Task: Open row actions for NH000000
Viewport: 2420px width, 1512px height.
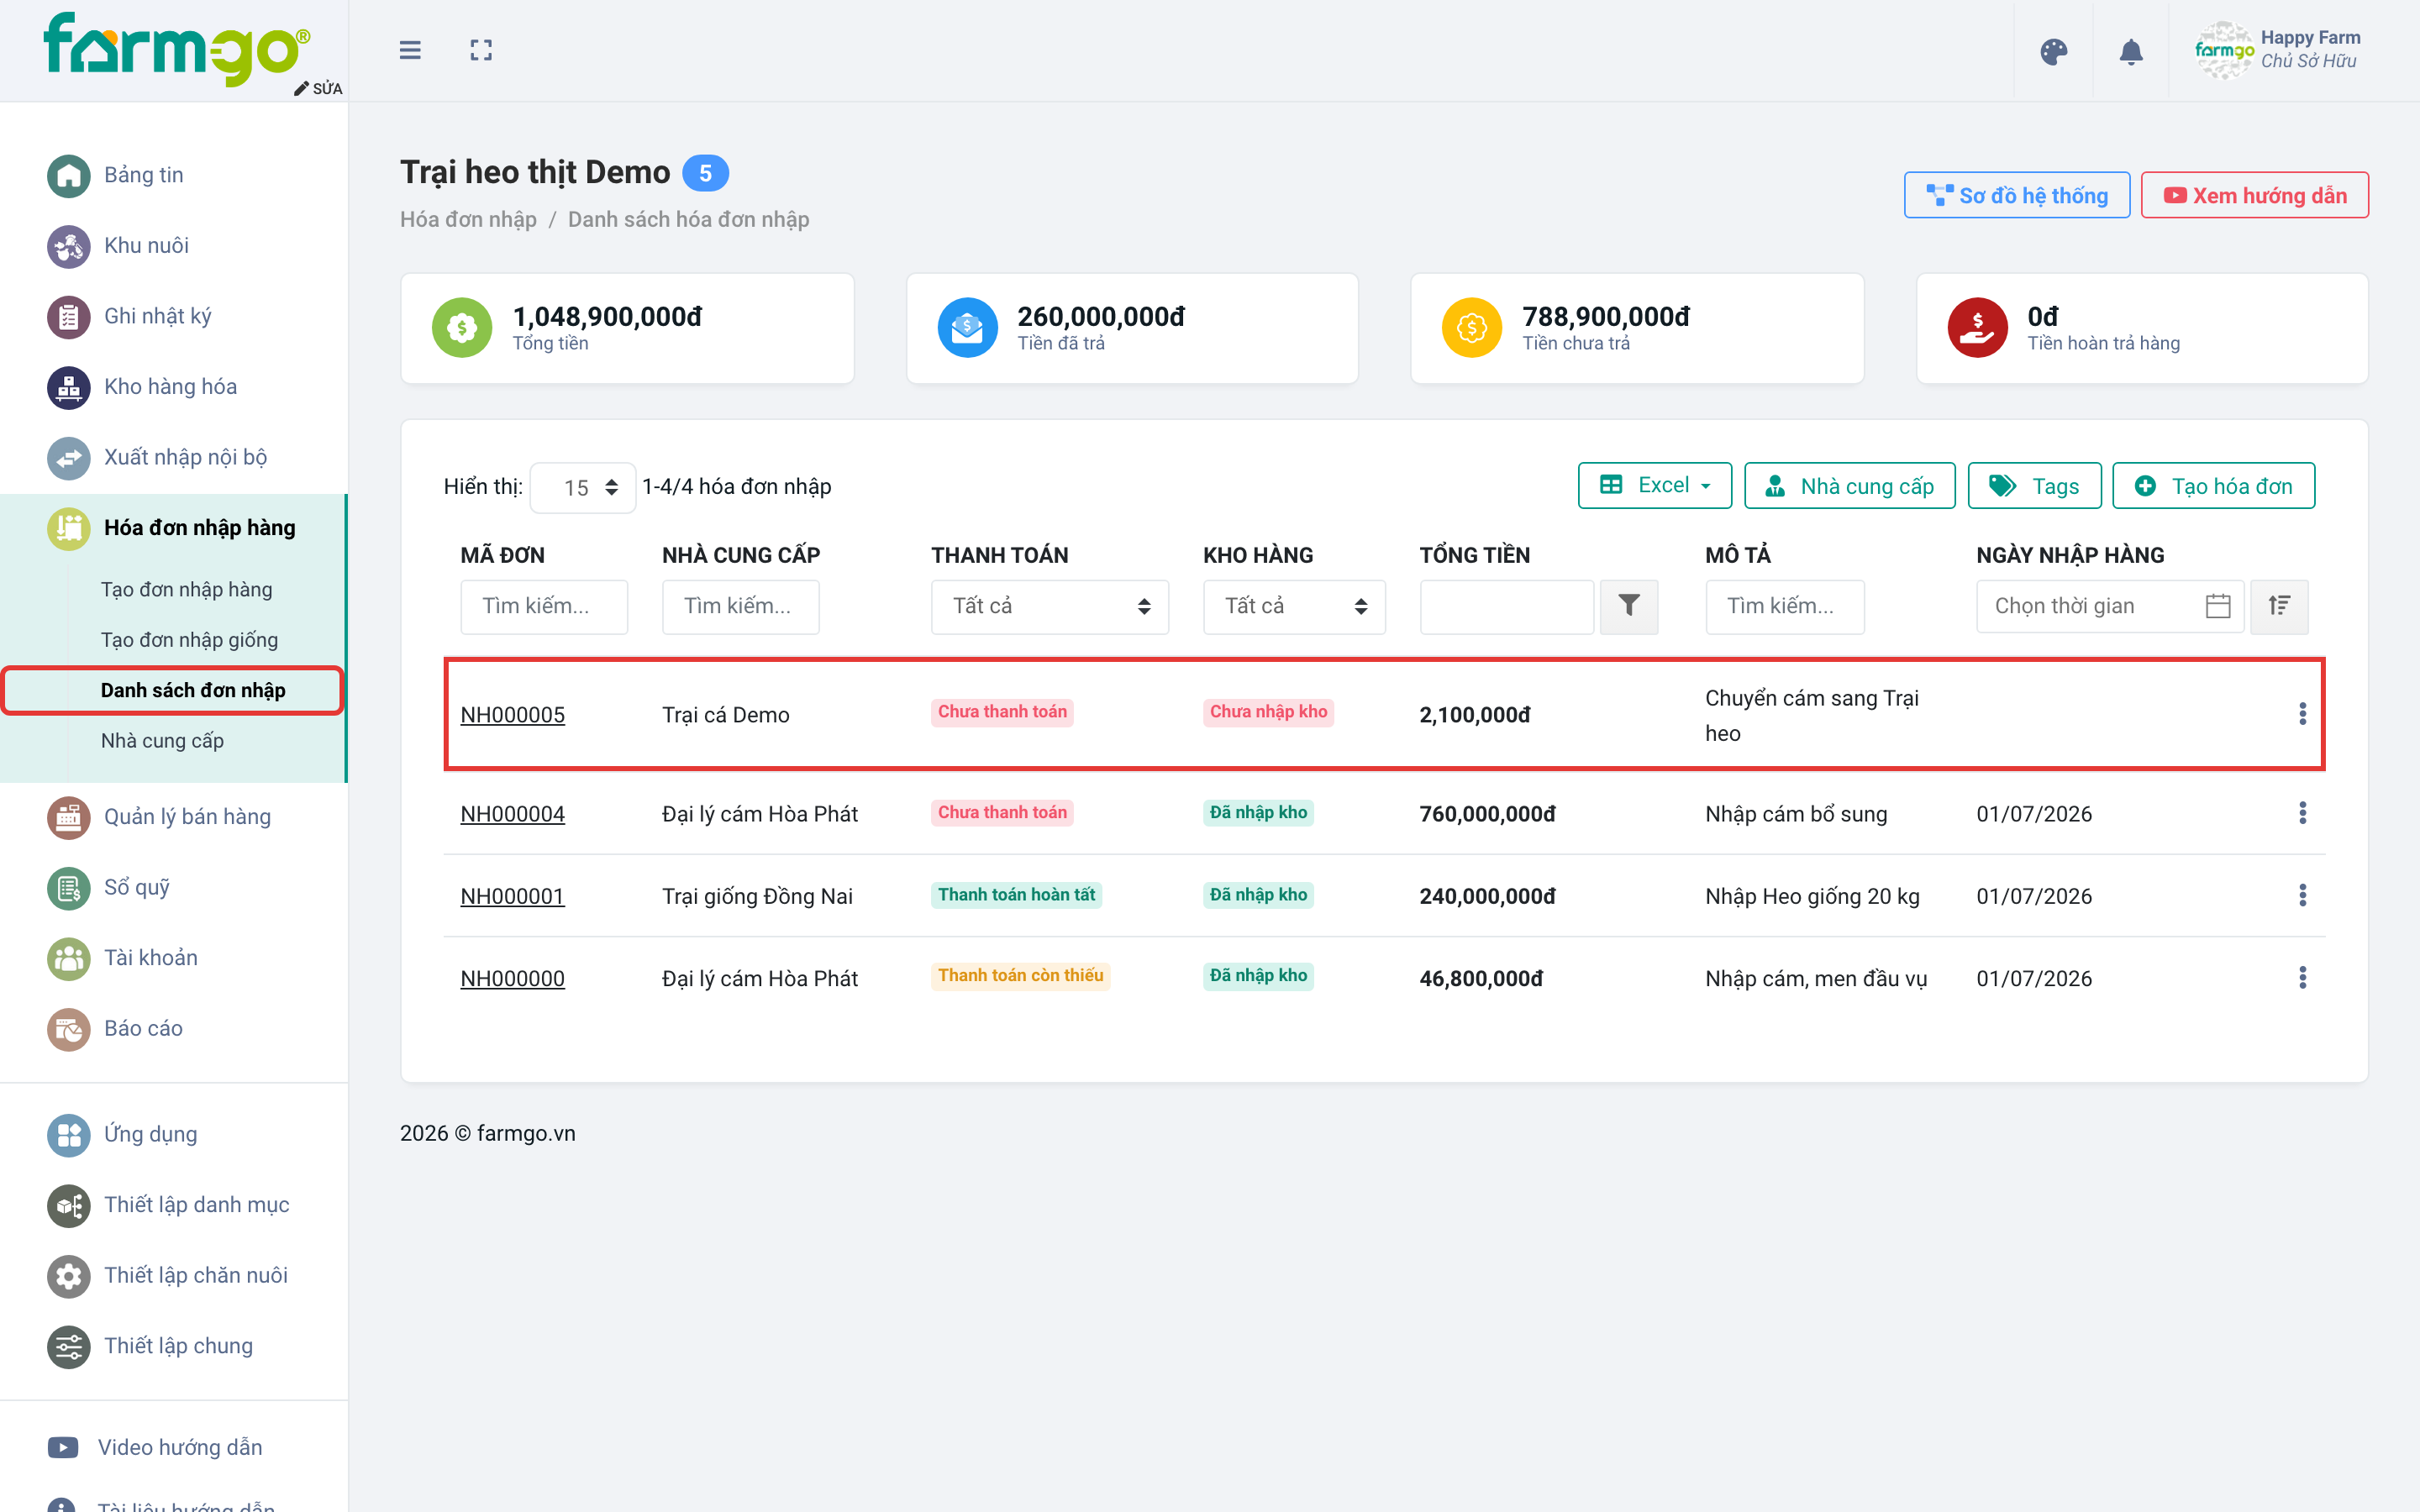Action: tap(2302, 977)
